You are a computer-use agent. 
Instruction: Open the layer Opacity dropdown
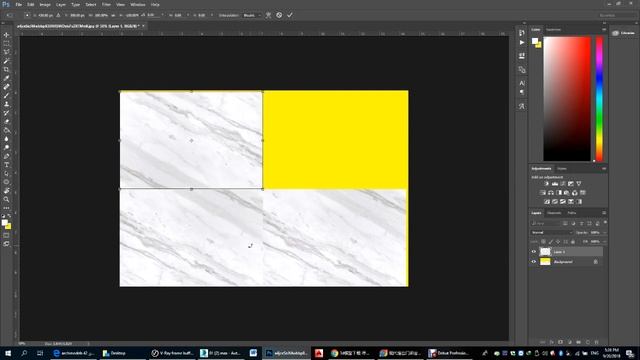tap(604, 232)
